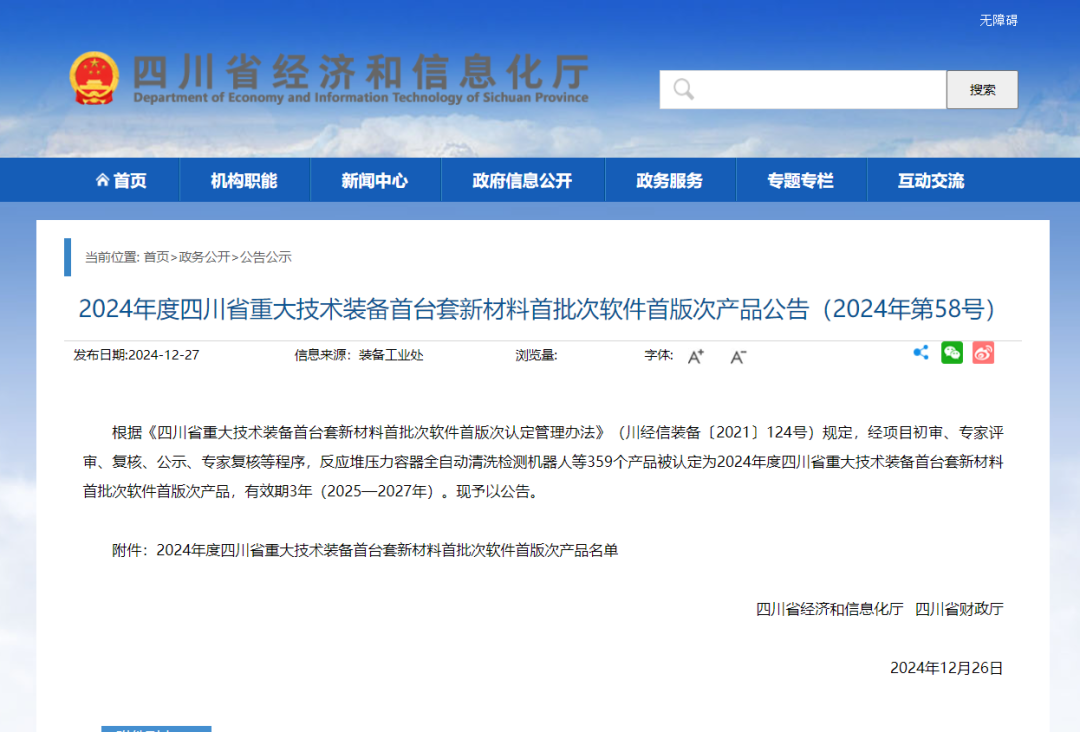
Task: Open the 互动交流 section
Action: [x=931, y=179]
